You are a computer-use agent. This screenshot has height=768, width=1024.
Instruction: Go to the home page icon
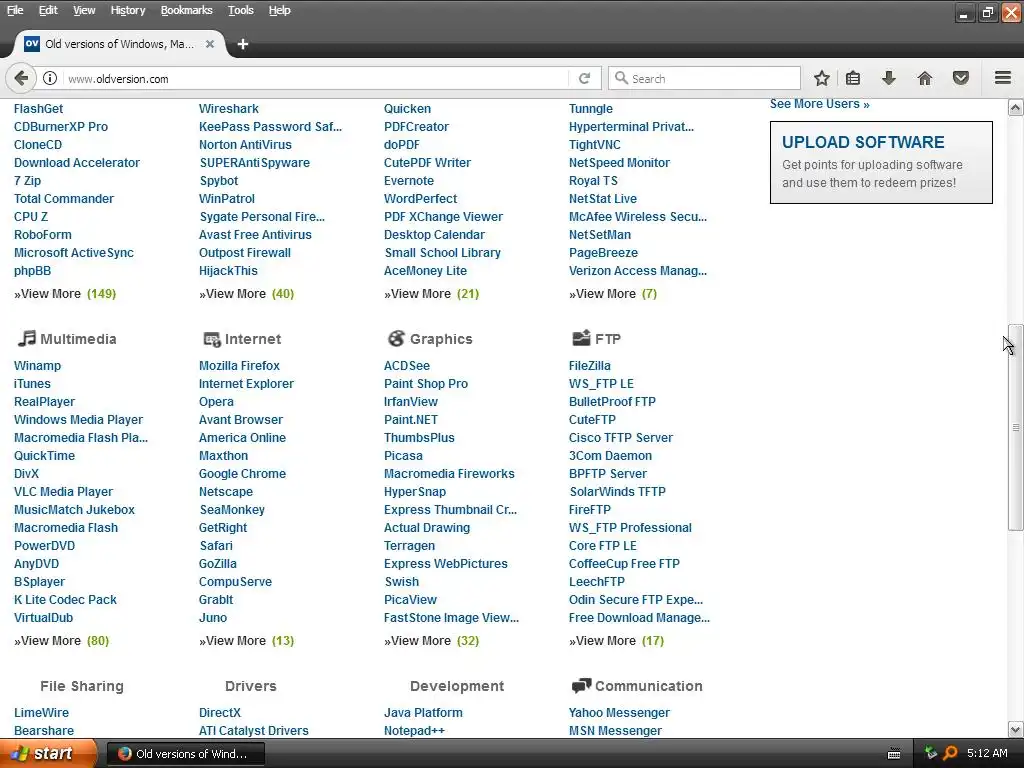click(925, 78)
